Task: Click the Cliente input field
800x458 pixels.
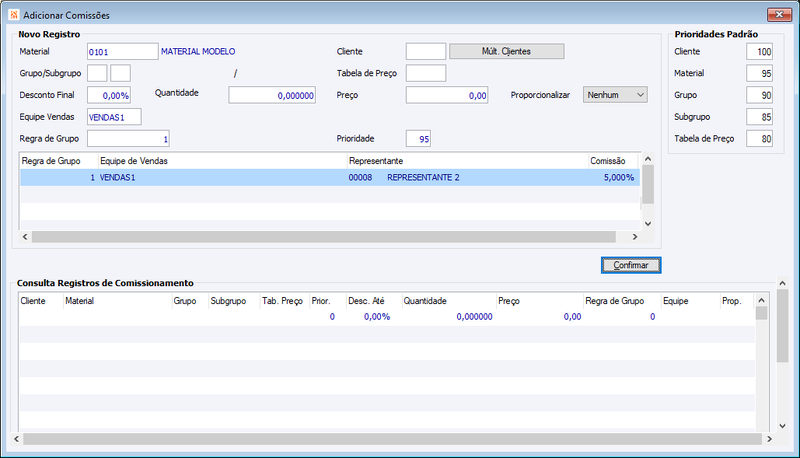Action: tap(426, 52)
